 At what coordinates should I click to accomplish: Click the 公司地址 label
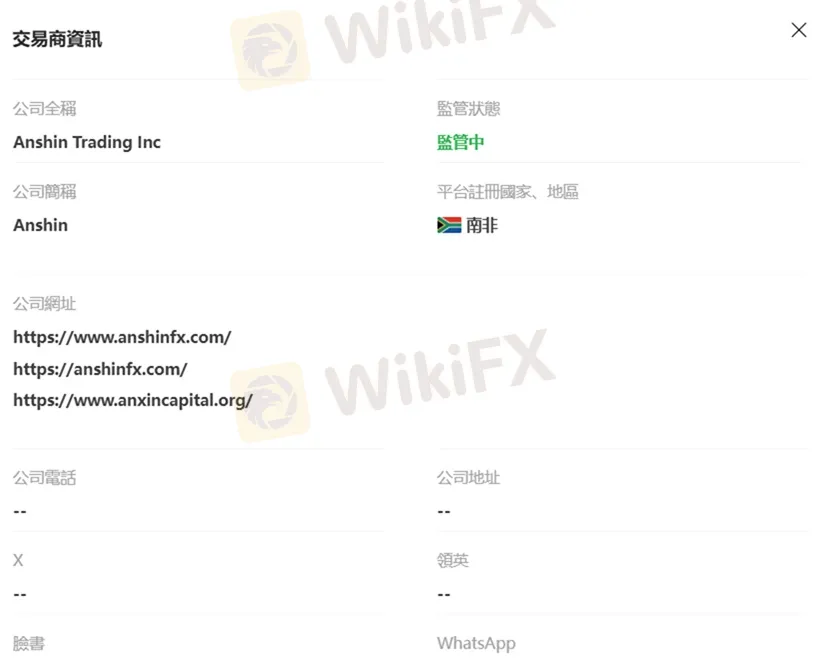(469, 478)
